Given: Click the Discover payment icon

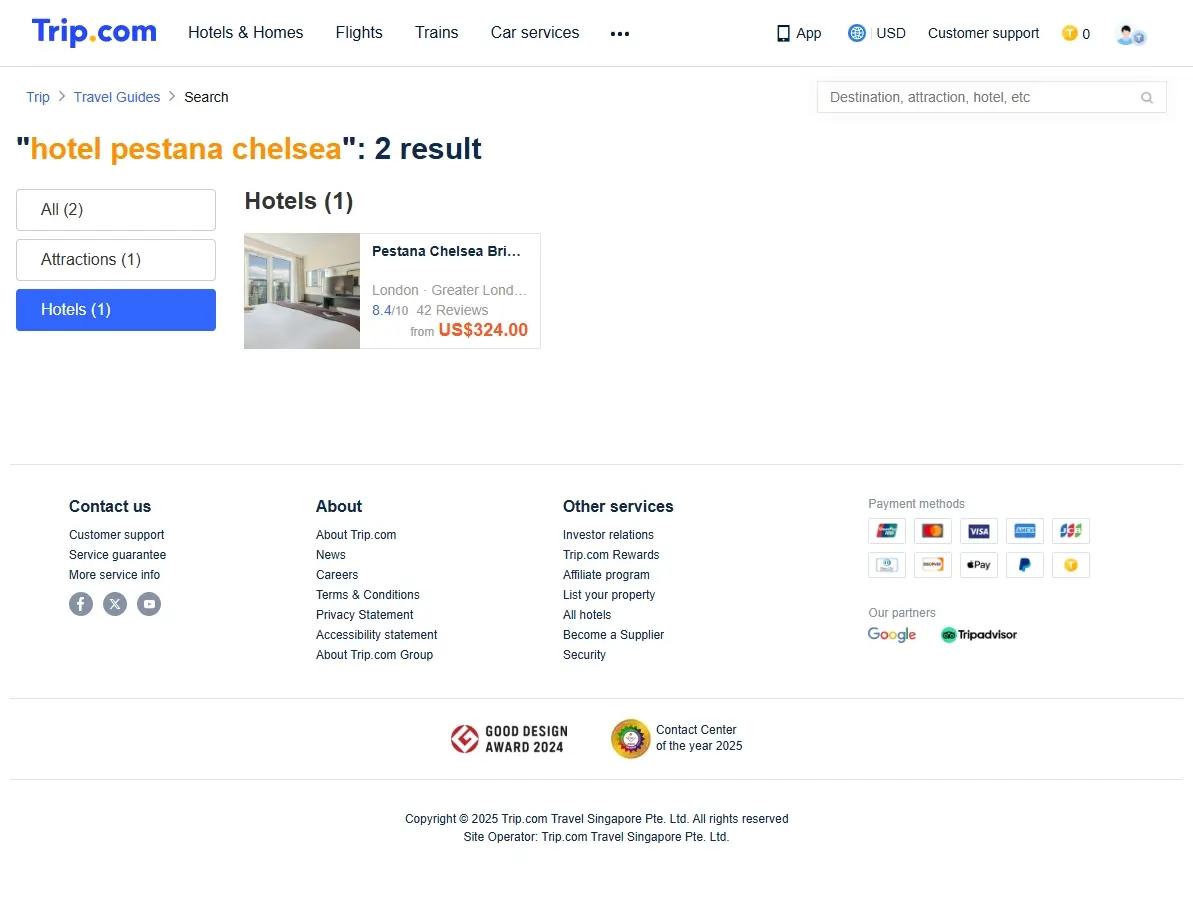Looking at the screenshot, I should pos(932,565).
